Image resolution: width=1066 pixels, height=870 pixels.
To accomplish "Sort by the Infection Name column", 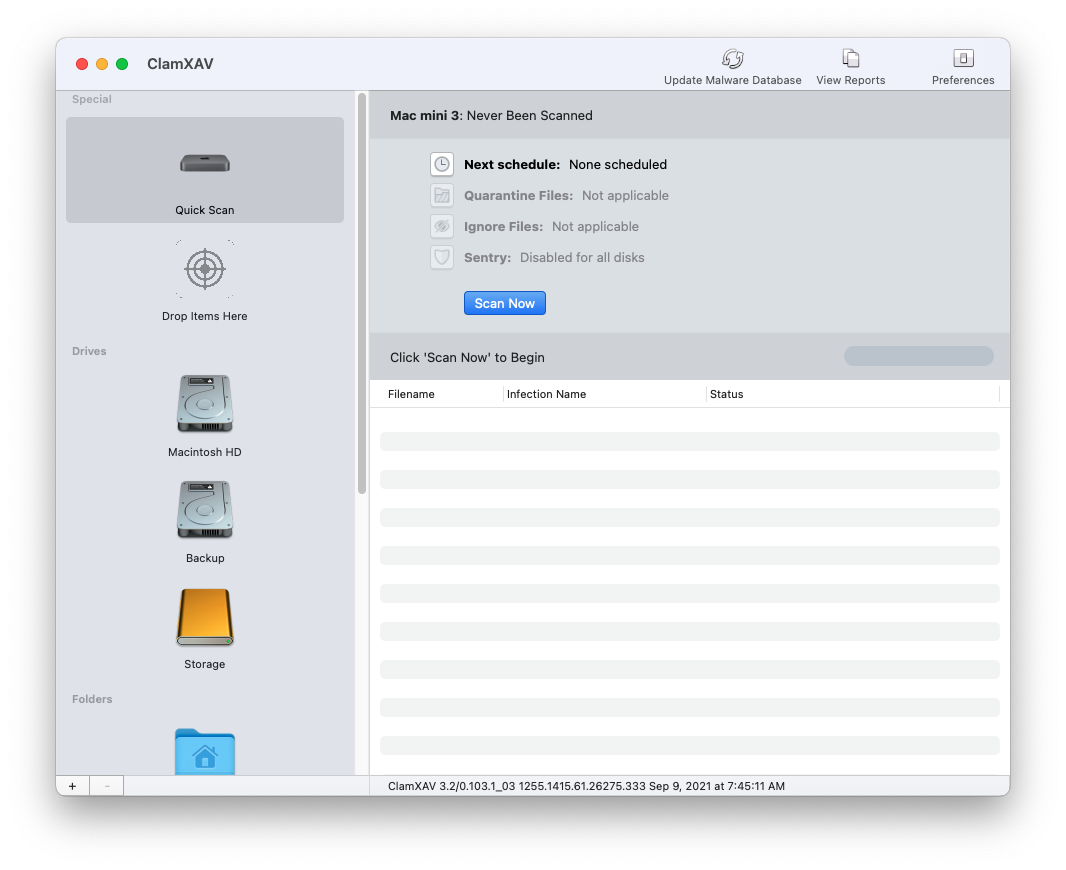I will tap(546, 394).
